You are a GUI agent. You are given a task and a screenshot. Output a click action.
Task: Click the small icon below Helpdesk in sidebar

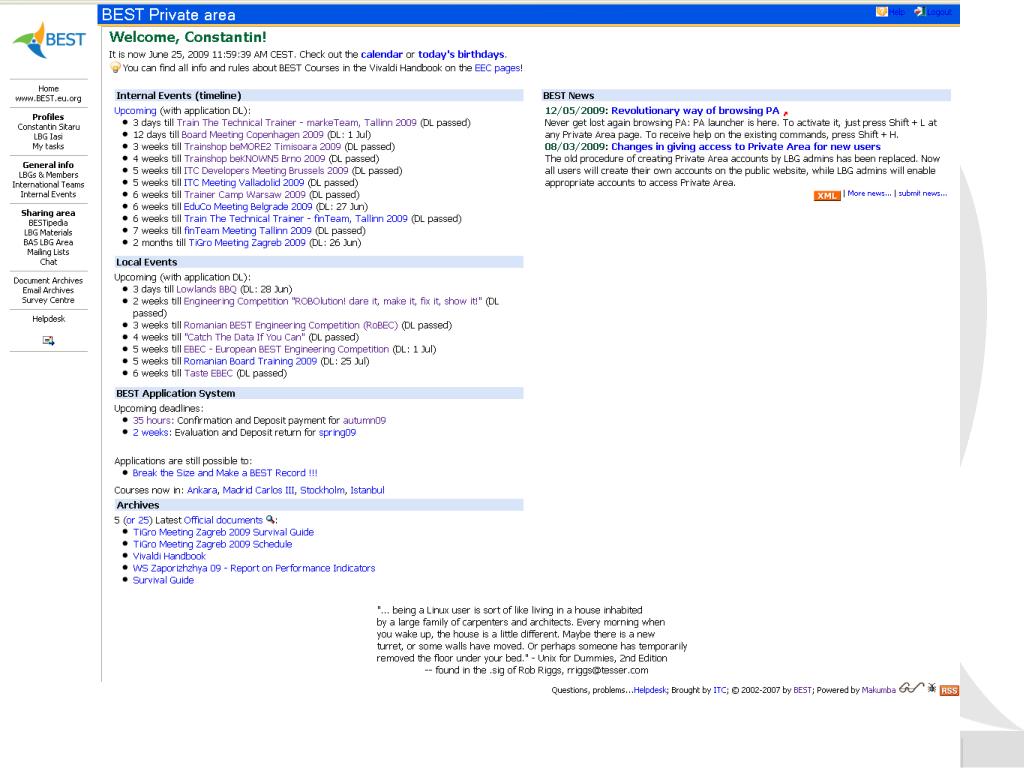(48, 340)
